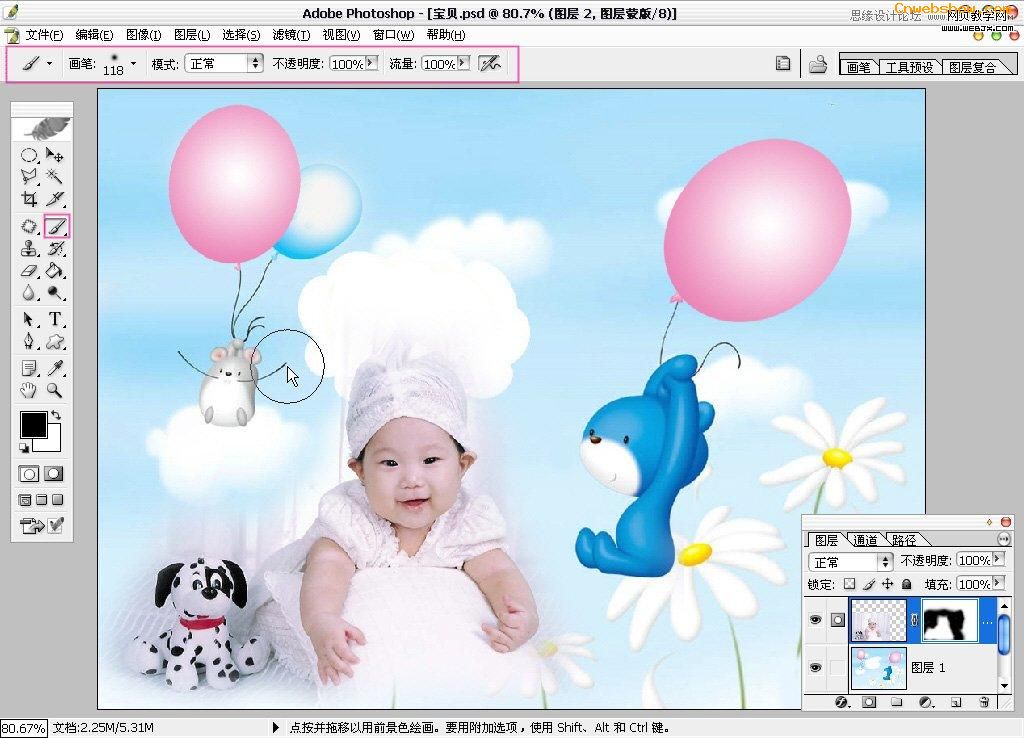
Task: Reset to default foreground/background colors
Action: point(24,447)
